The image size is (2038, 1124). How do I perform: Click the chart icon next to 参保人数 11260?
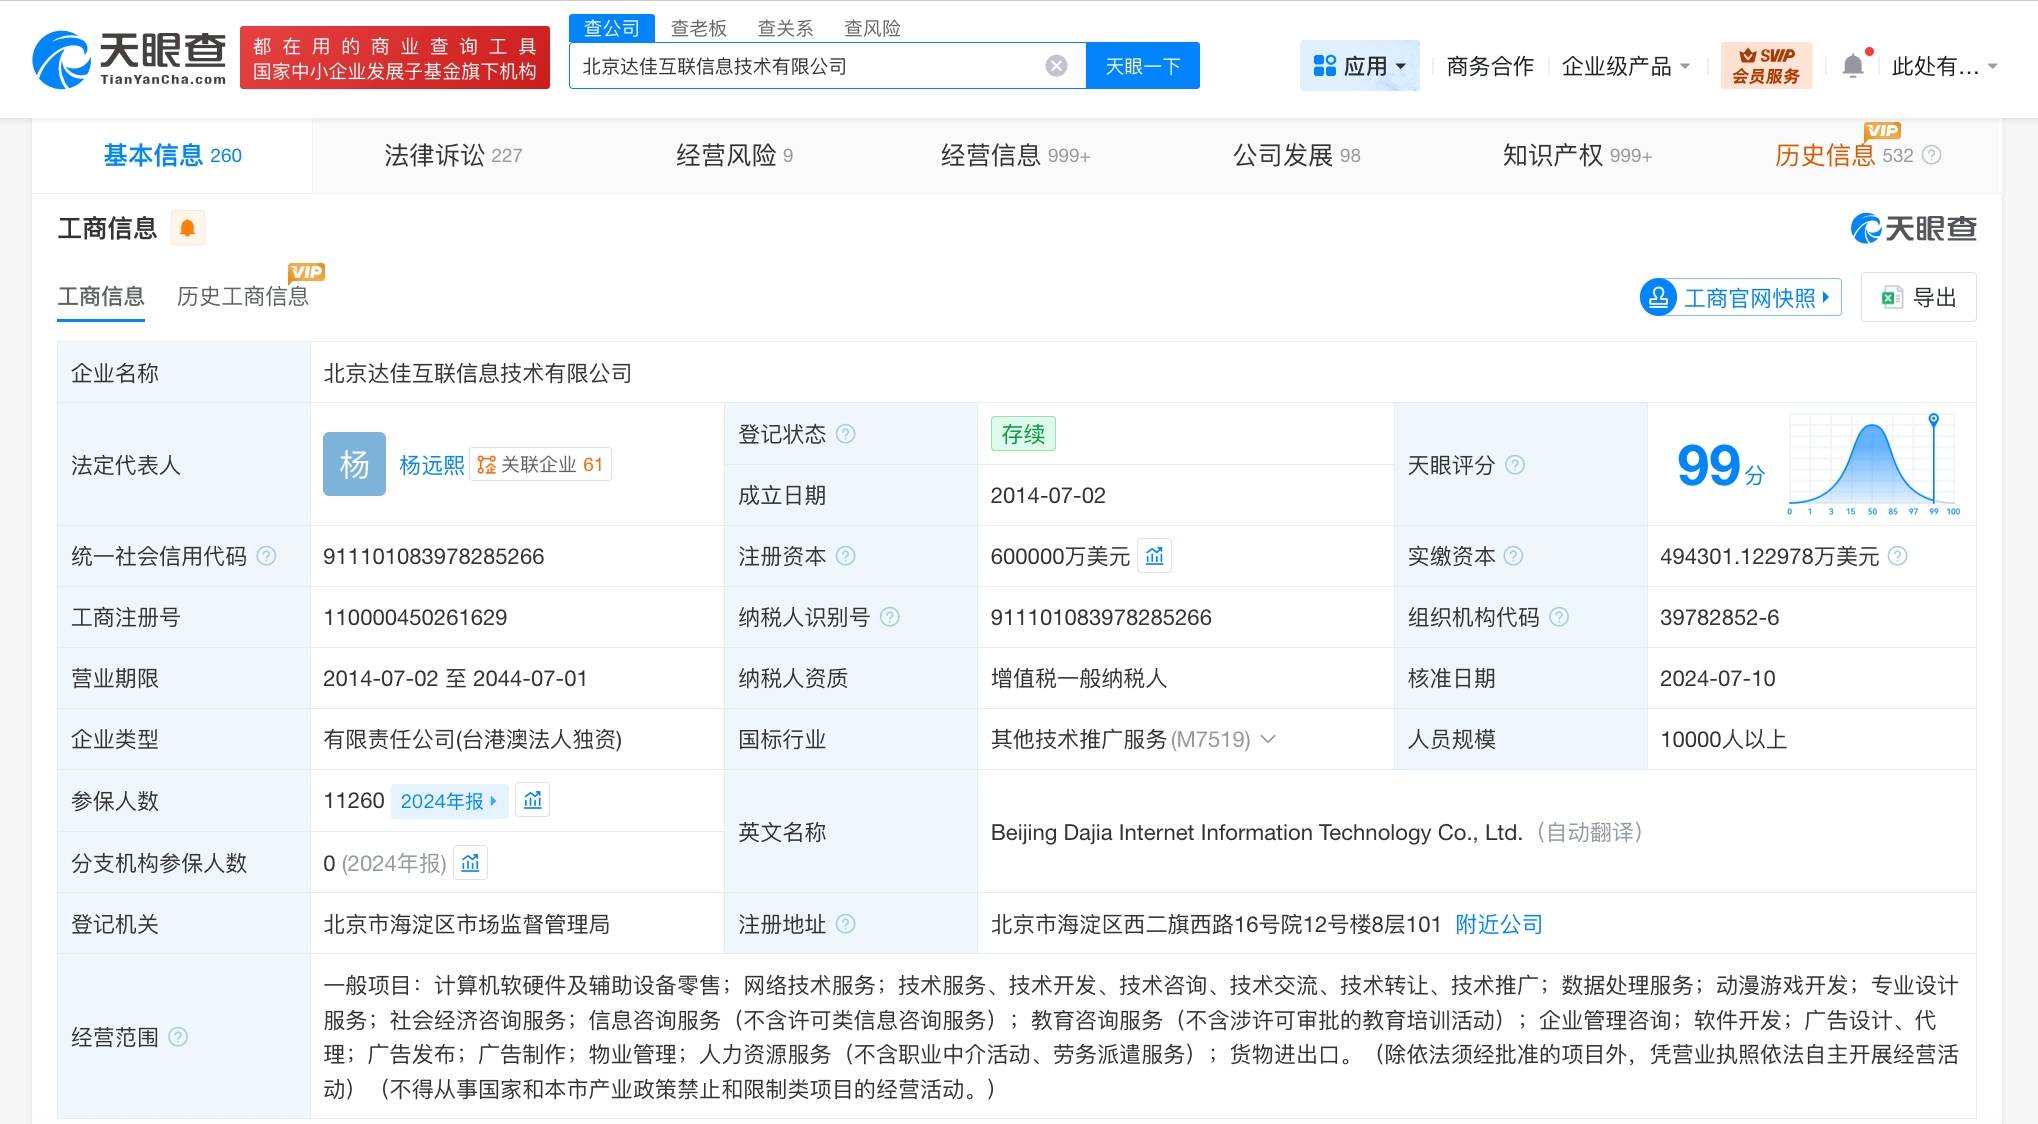(532, 800)
